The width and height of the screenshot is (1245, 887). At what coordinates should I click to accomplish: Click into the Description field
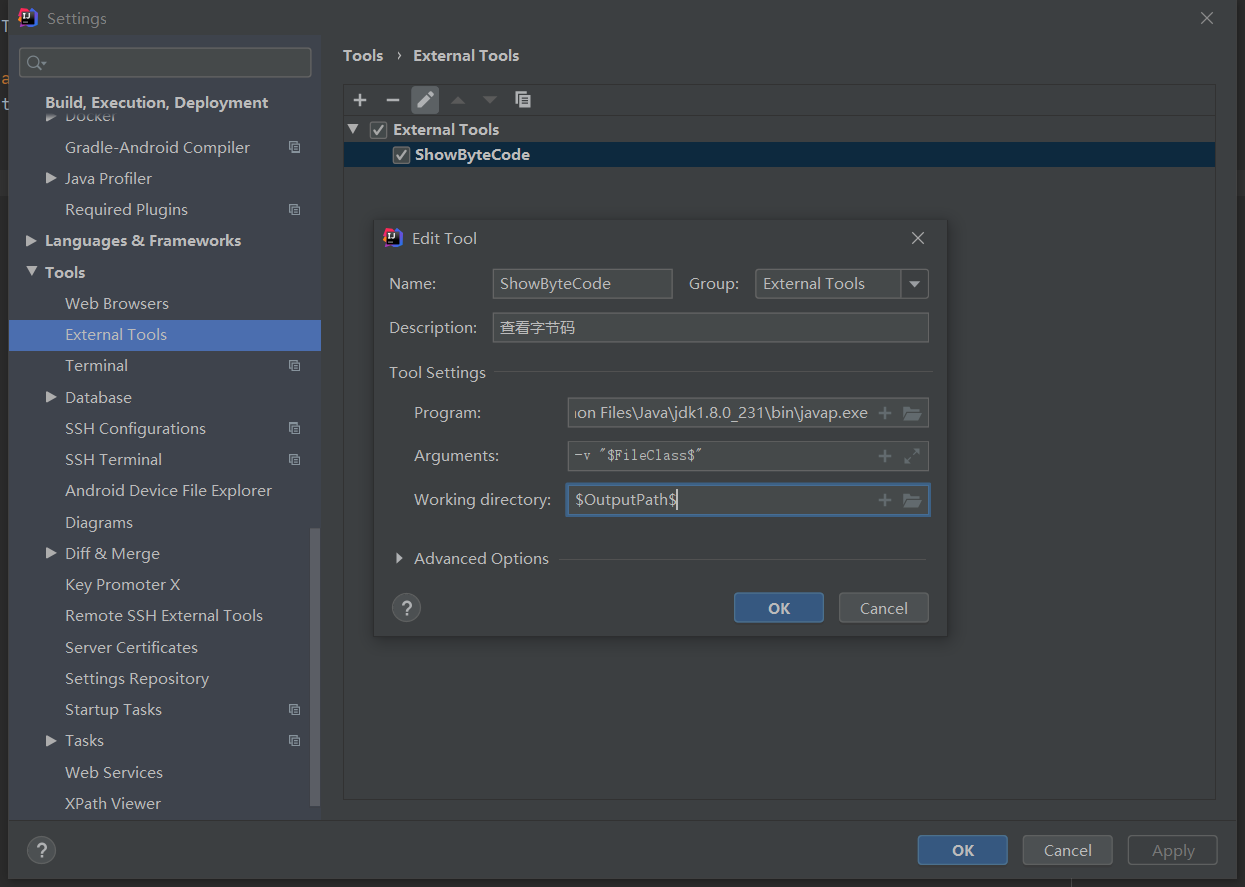pos(711,328)
